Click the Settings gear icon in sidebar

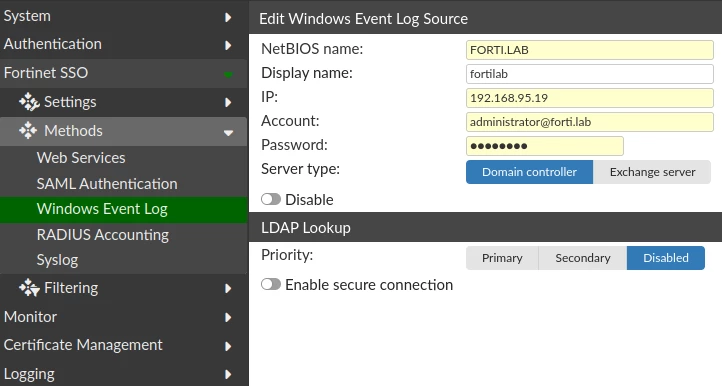click(29, 102)
